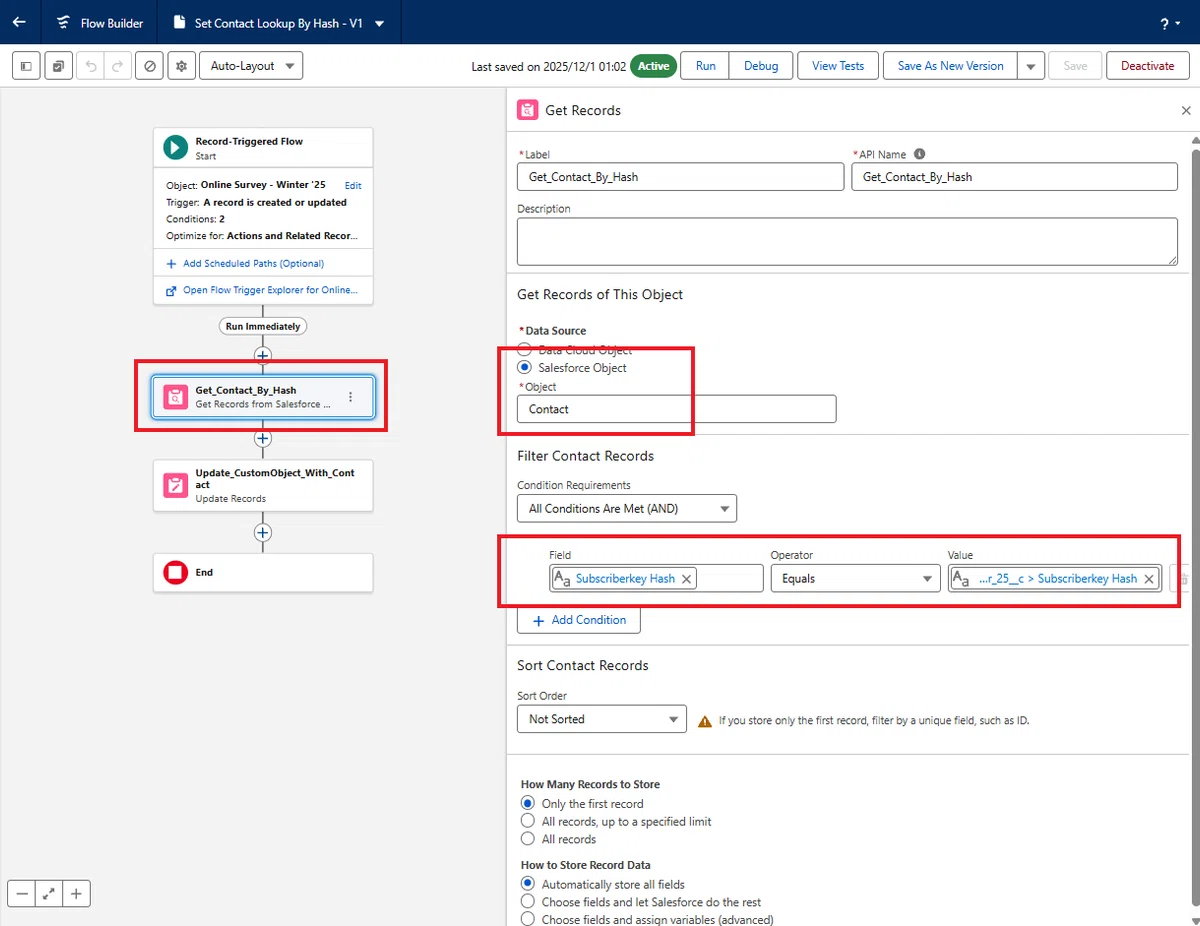This screenshot has width=1200, height=926.
Task: Click the flow document icon beside title
Action: [179, 23]
